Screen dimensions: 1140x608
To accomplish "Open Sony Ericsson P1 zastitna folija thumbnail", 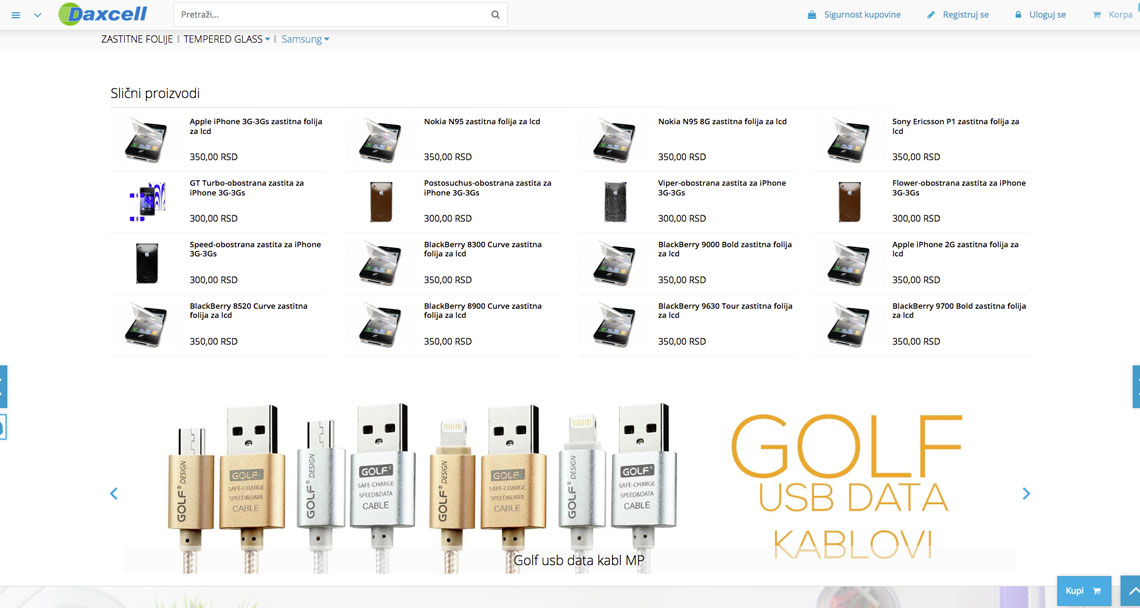I will coord(848,140).
